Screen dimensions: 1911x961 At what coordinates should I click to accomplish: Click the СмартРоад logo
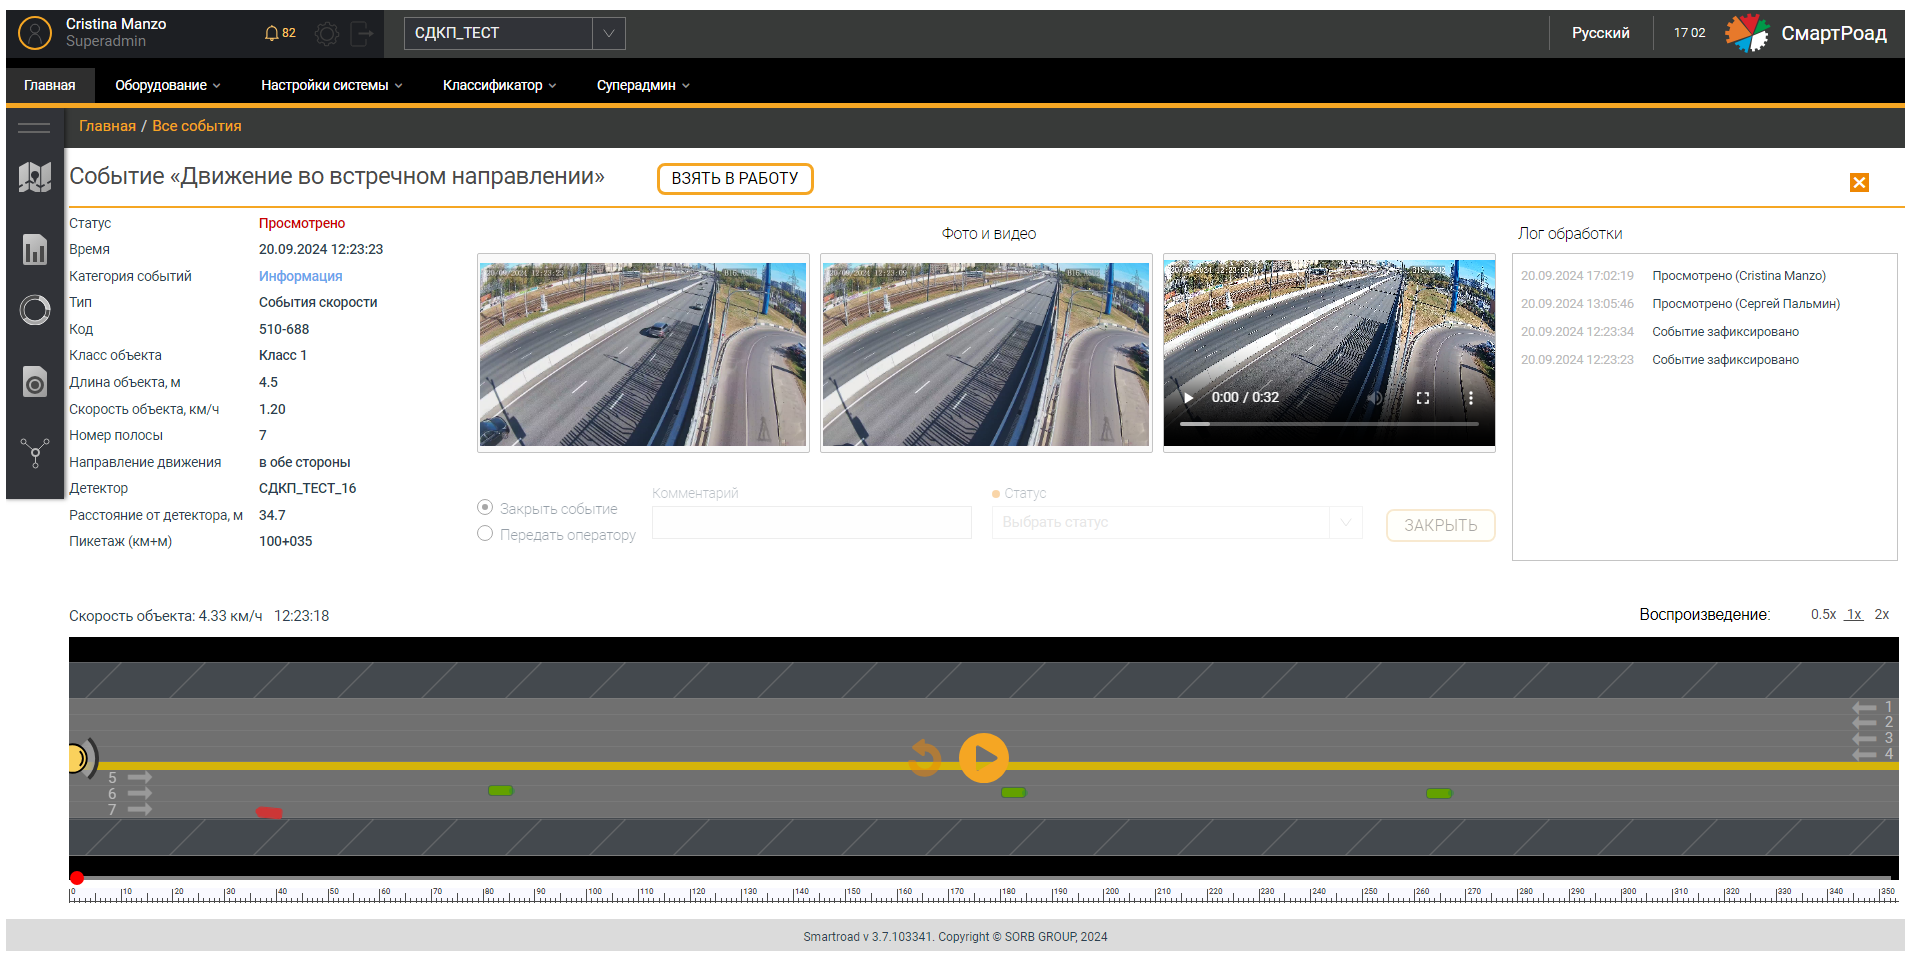[x=1806, y=33]
